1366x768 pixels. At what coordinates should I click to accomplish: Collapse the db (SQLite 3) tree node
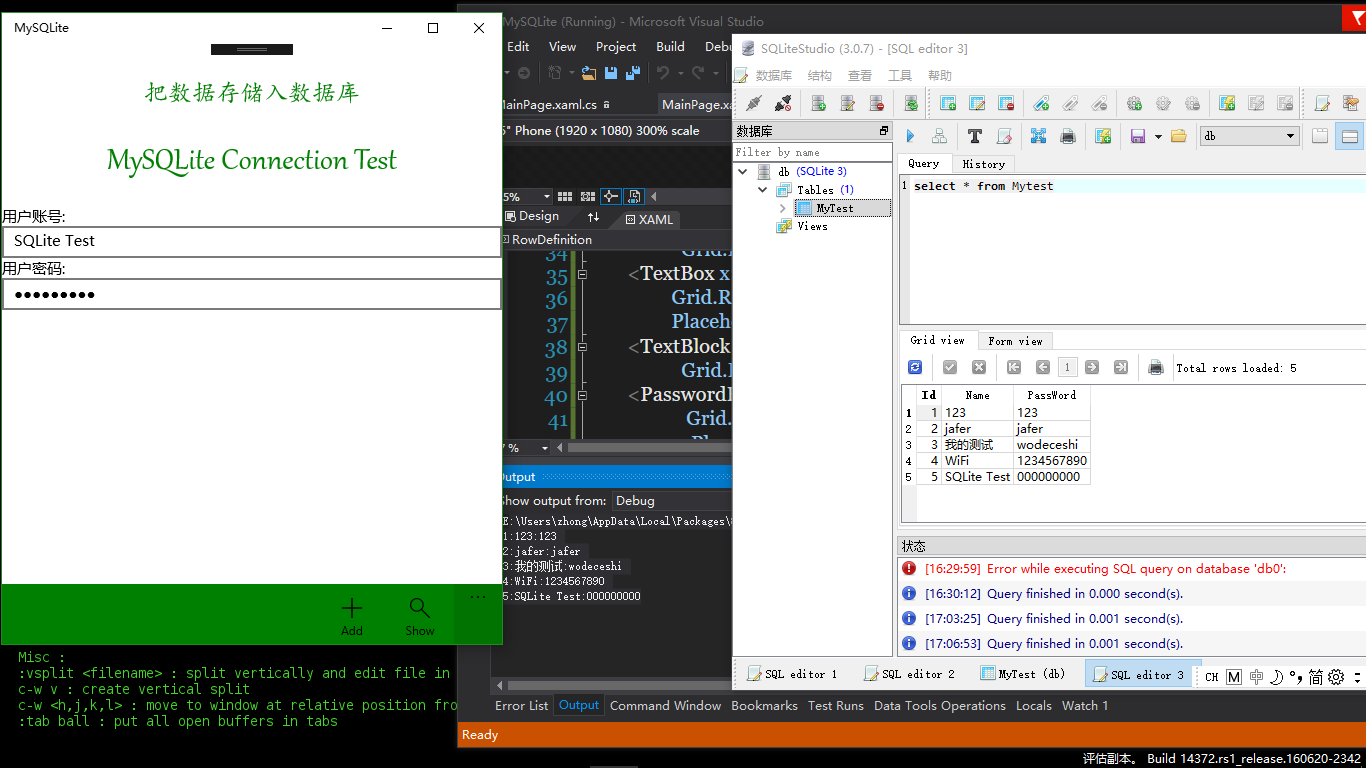[x=743, y=171]
